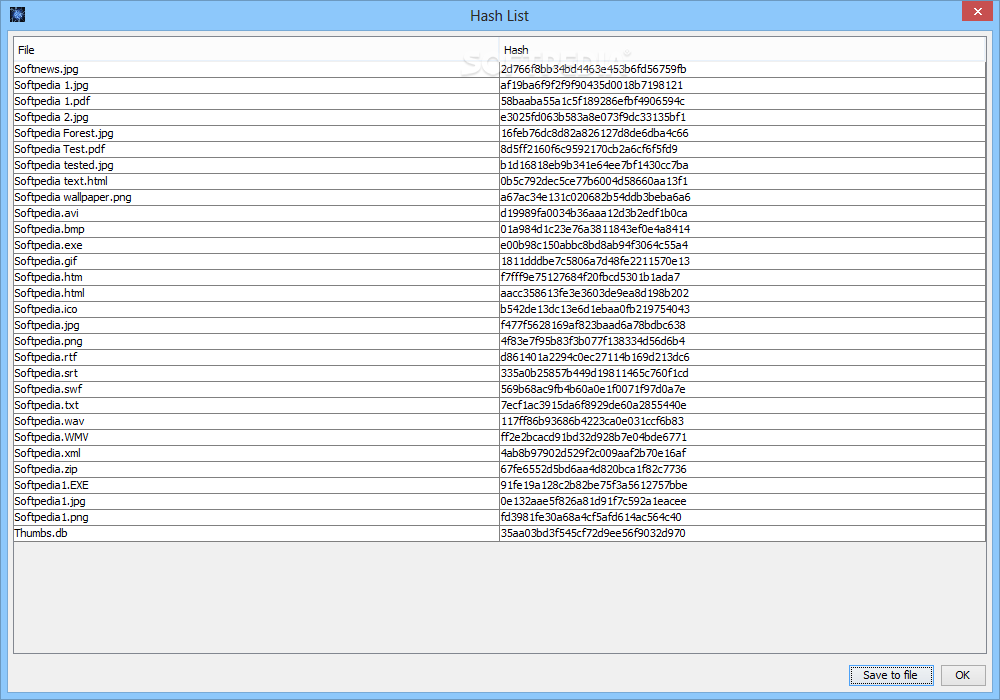
Task: Select Softpedia 1.pdf file name
Action: tap(52, 101)
